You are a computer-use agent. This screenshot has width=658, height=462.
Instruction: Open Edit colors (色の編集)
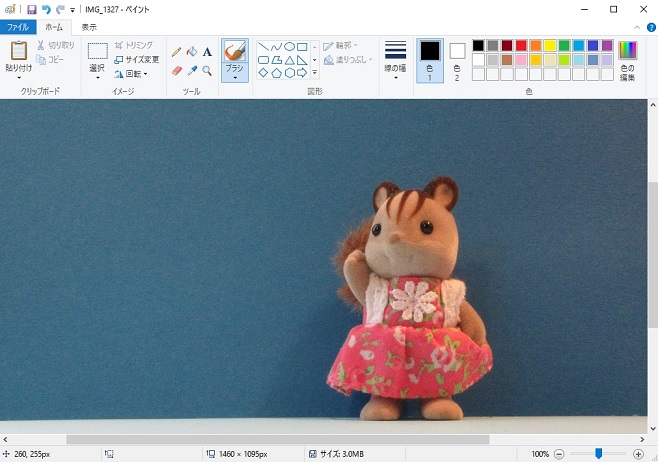[x=627, y=61]
